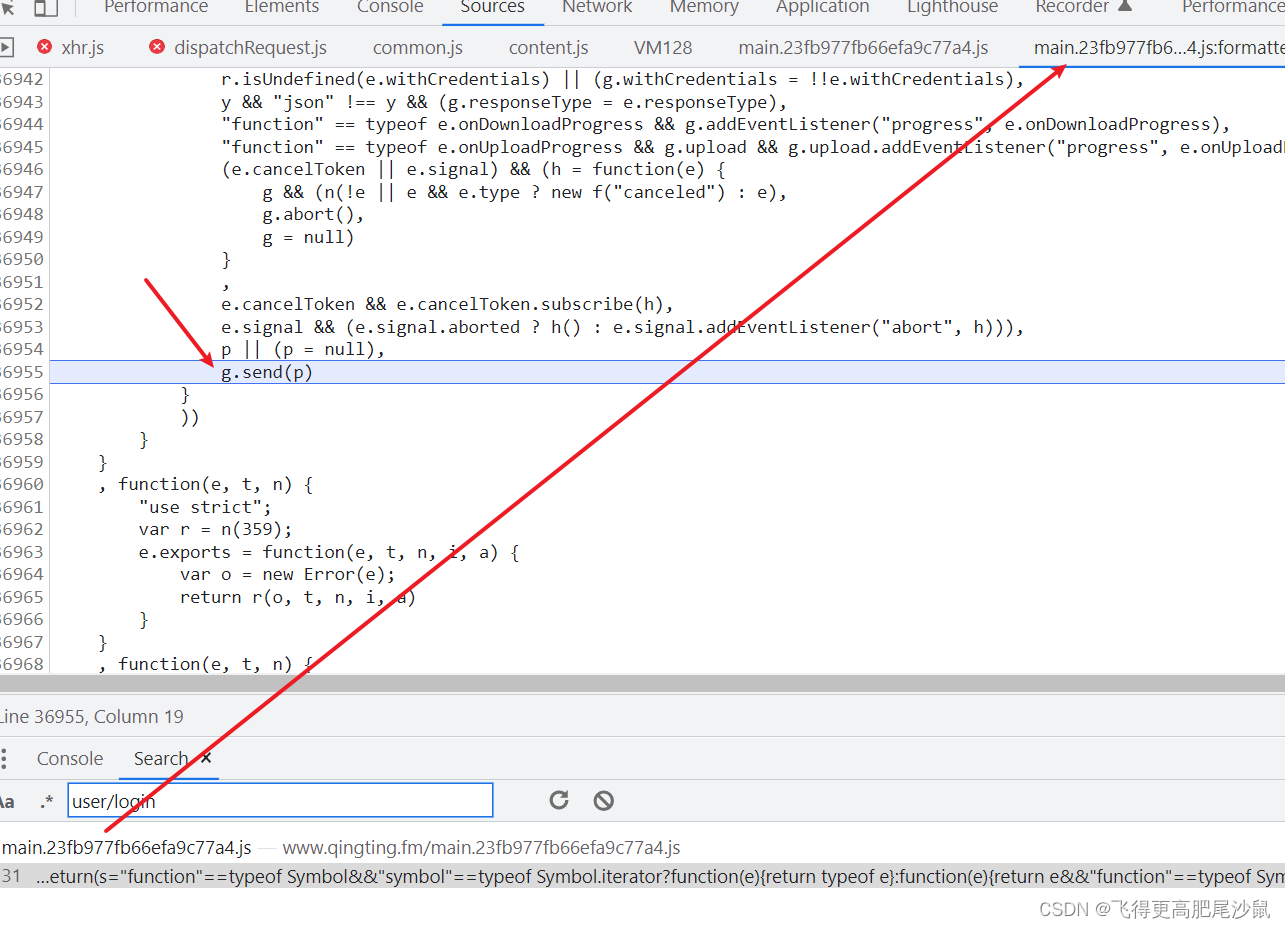Image resolution: width=1285 pixels, height=929 pixels.
Task: Click the red error icon beside dispatchRequest.js
Action: pyautogui.click(x=157, y=47)
